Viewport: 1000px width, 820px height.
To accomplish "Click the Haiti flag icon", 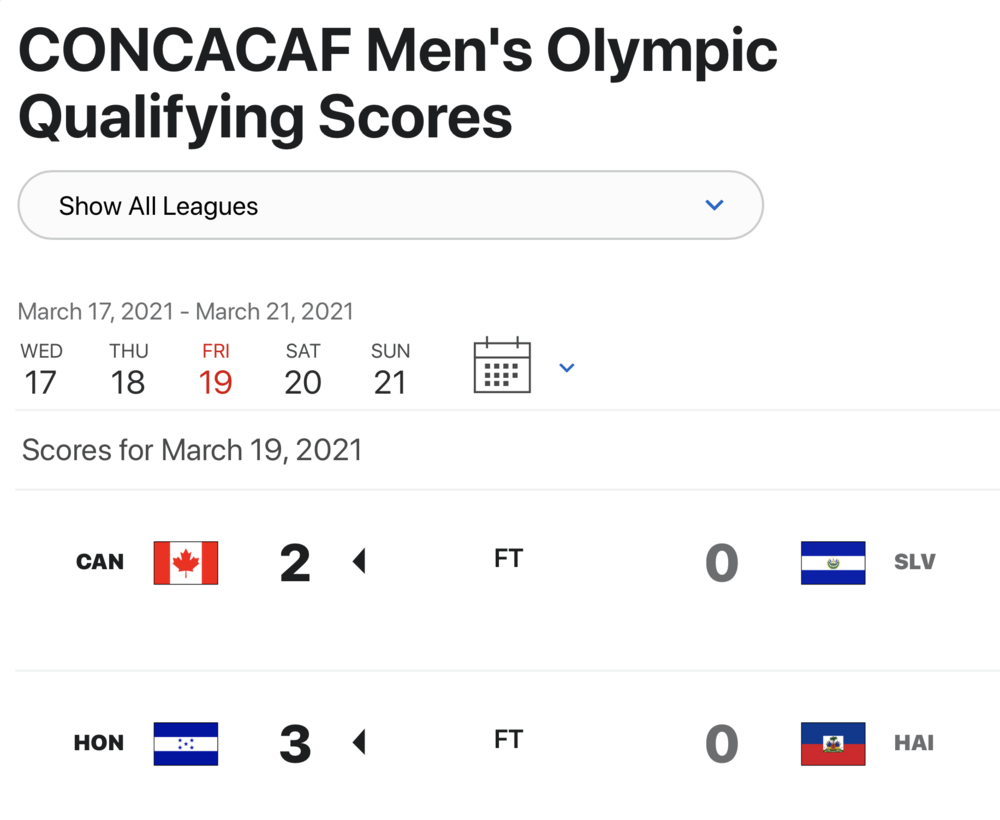I will [x=833, y=743].
